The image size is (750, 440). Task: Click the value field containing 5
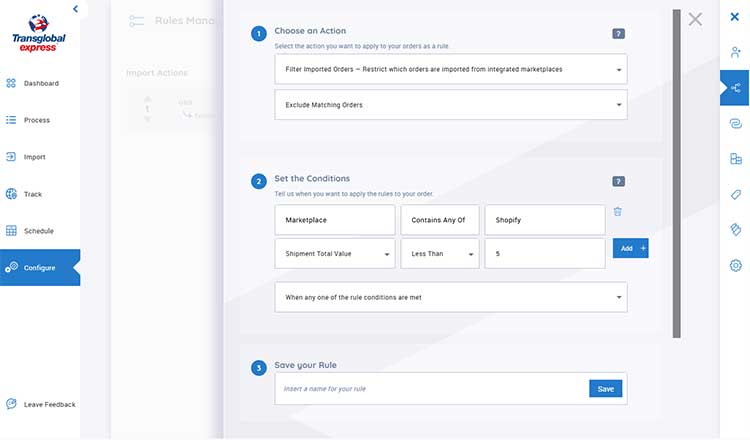click(x=545, y=253)
